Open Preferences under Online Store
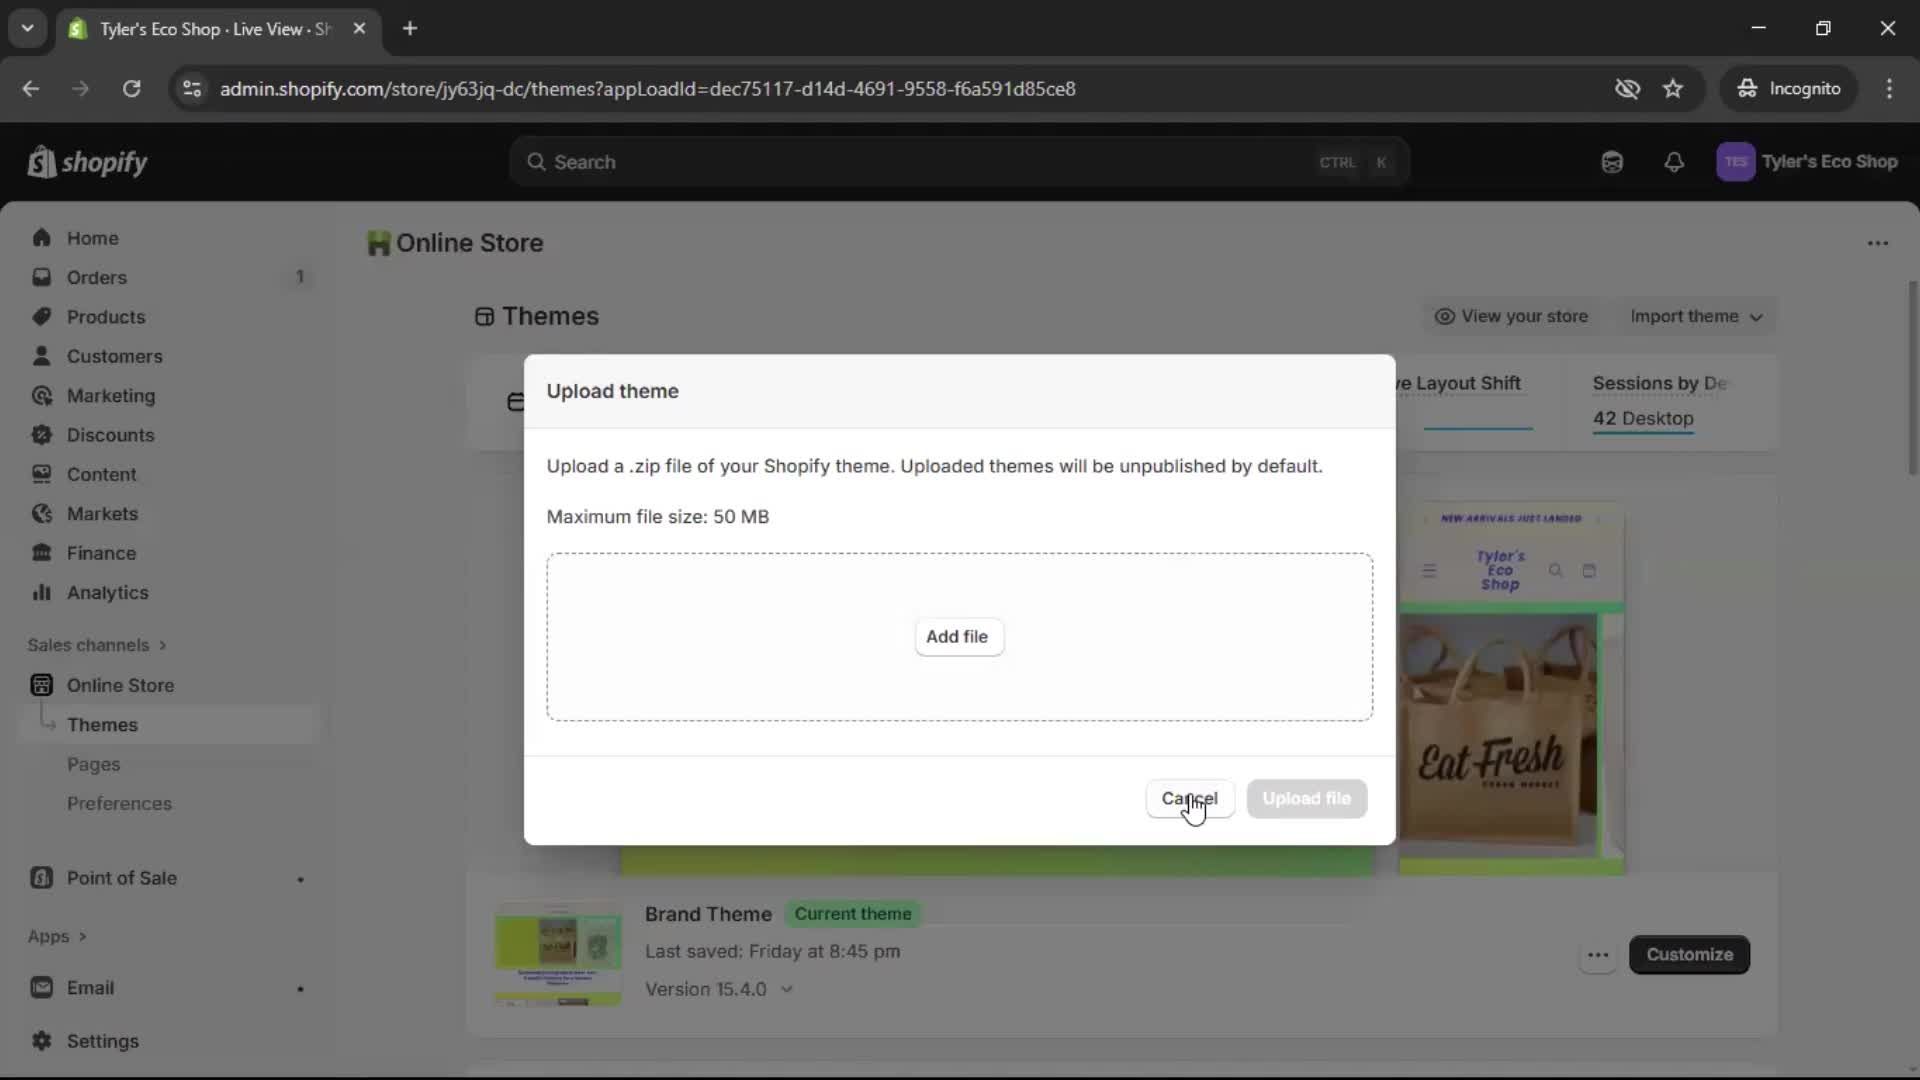1920x1080 pixels. (x=120, y=803)
